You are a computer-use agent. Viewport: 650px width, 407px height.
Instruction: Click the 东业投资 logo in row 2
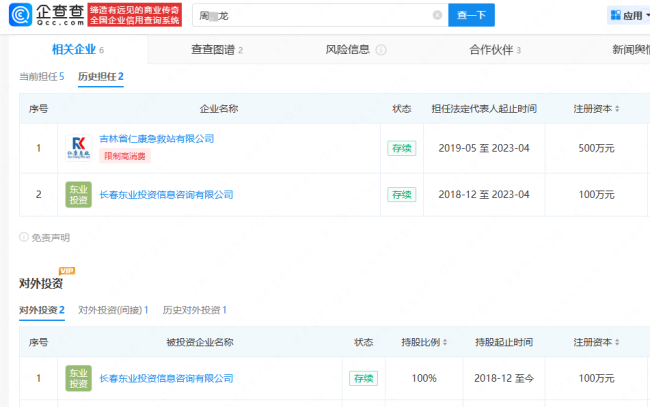tap(78, 194)
